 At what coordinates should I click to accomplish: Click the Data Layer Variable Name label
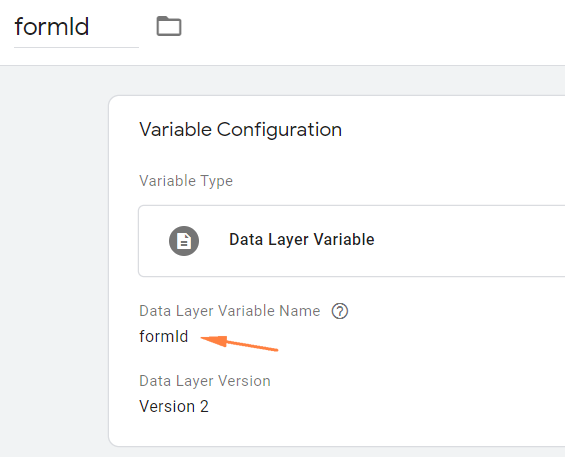230,311
